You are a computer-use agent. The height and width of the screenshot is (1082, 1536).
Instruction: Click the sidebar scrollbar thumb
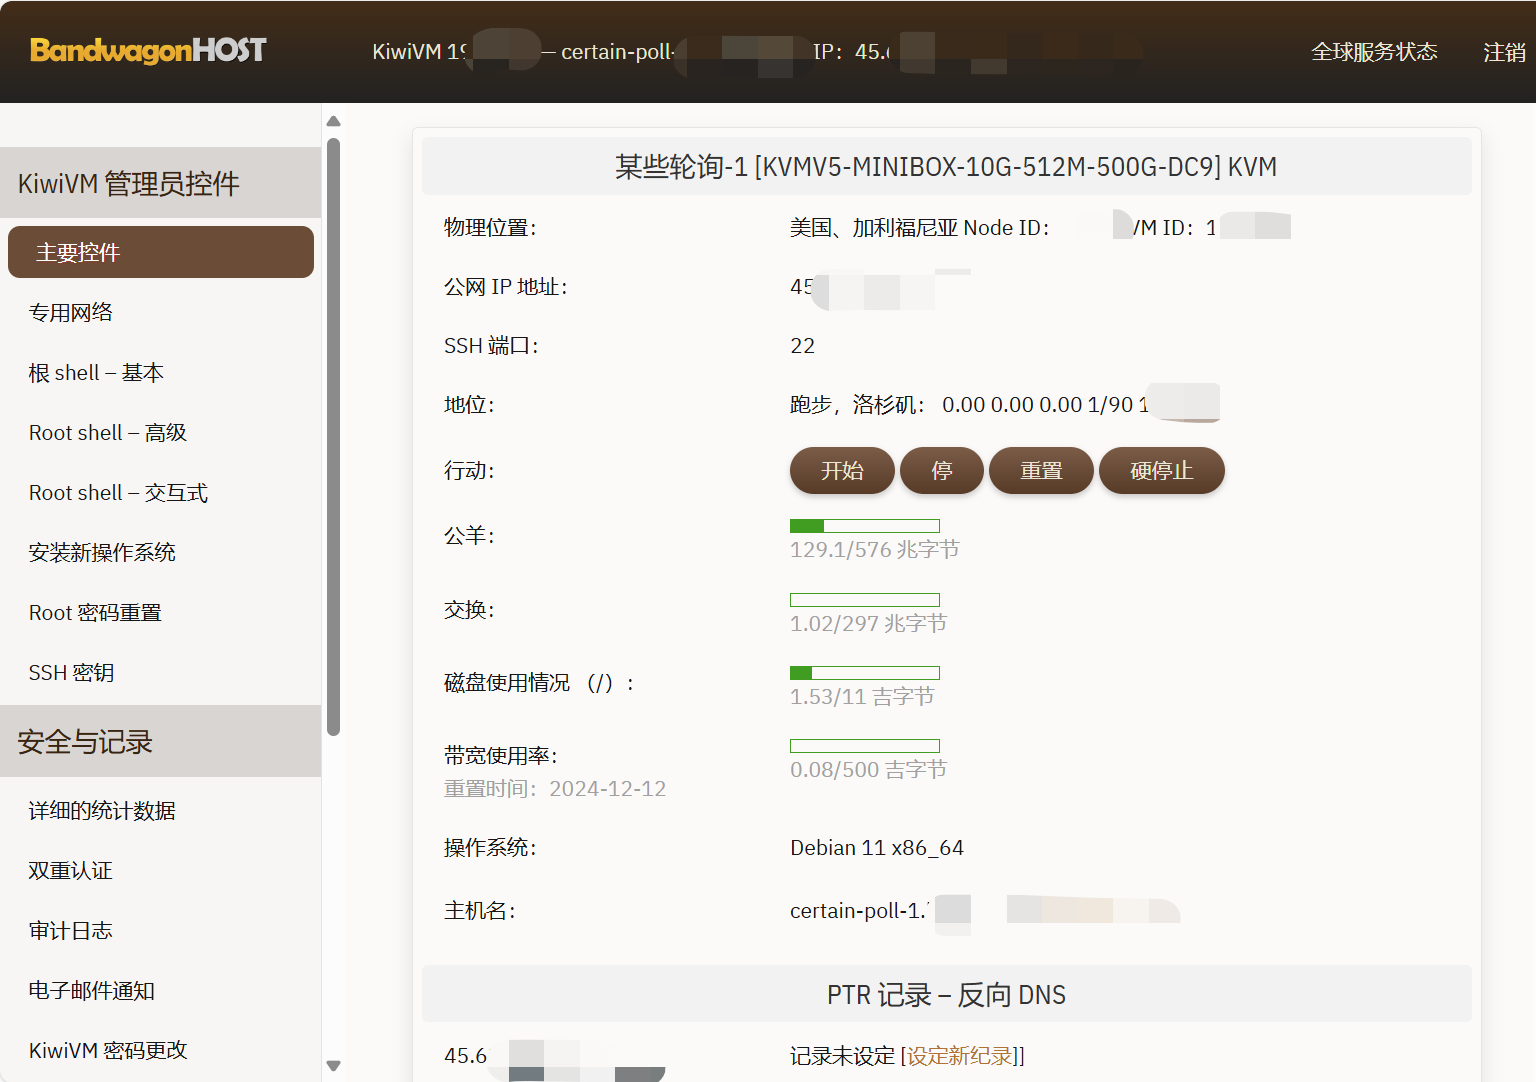click(x=334, y=437)
